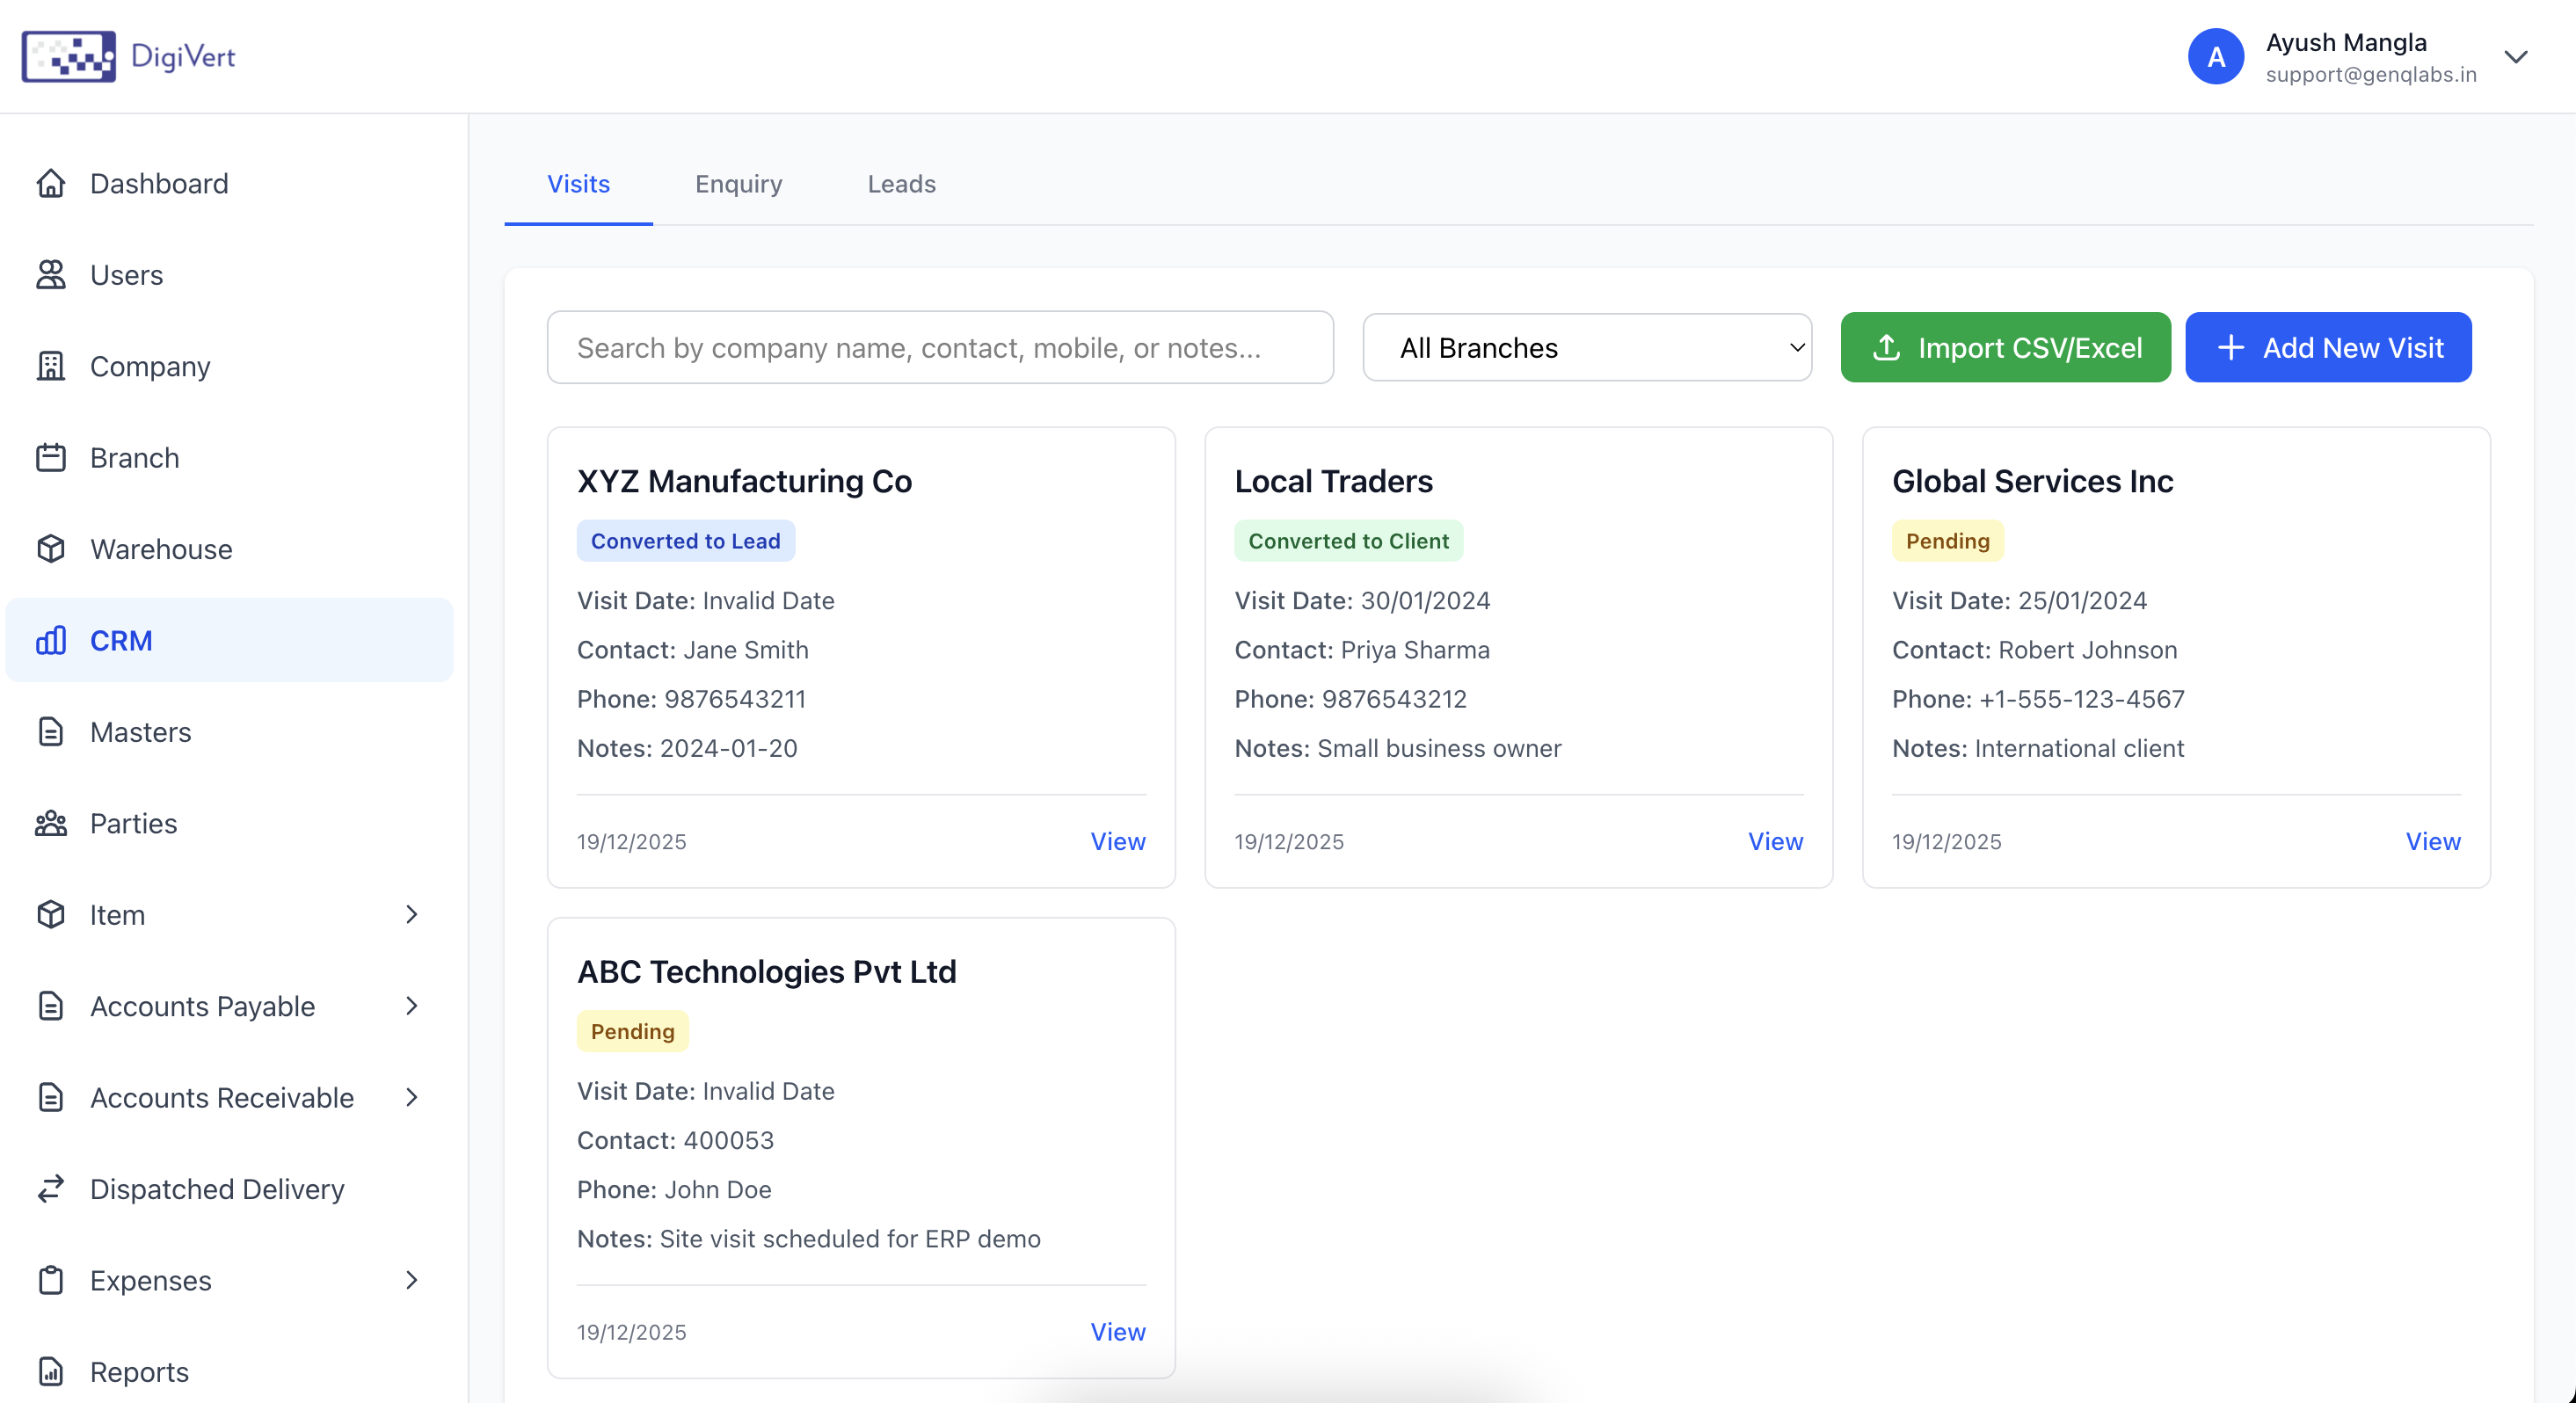This screenshot has height=1403, width=2576.
Task: Switch to the Leads tab
Action: click(x=901, y=184)
